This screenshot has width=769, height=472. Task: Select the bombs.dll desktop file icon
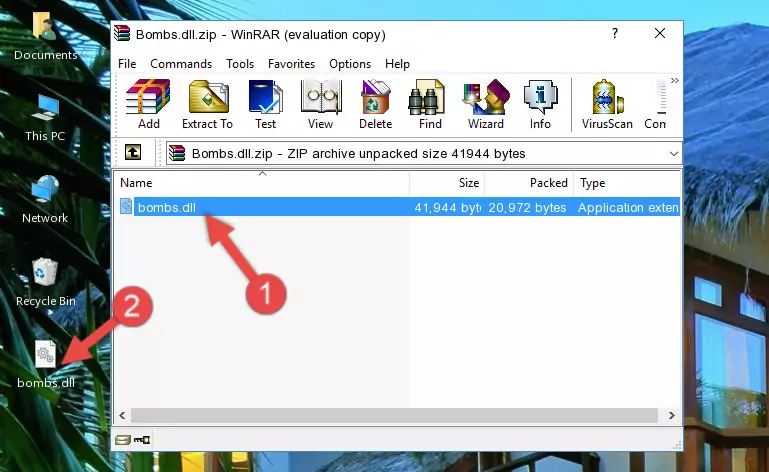(x=46, y=365)
